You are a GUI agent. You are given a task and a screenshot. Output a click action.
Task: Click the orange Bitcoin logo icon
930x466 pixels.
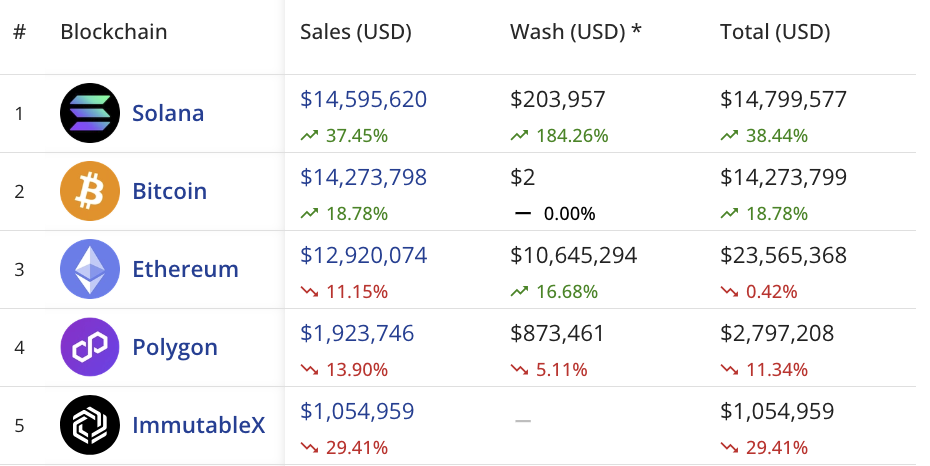(90, 191)
